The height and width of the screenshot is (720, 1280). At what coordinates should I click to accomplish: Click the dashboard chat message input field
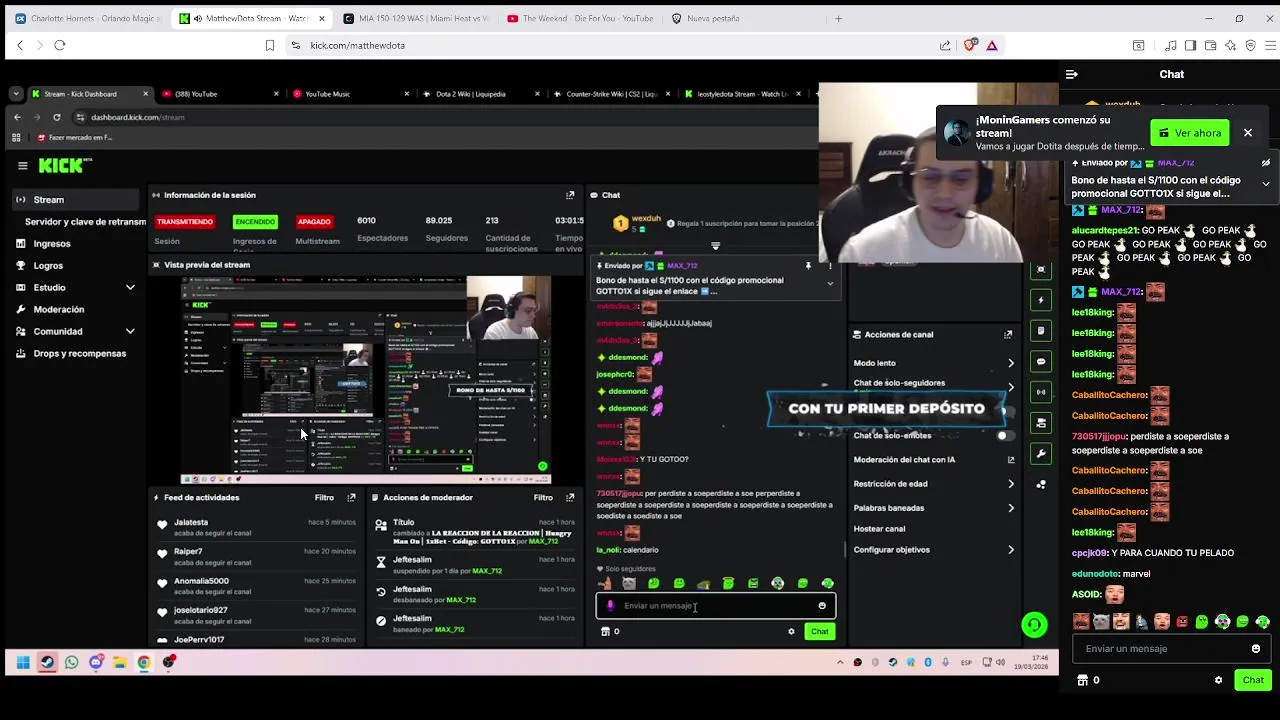coord(715,606)
